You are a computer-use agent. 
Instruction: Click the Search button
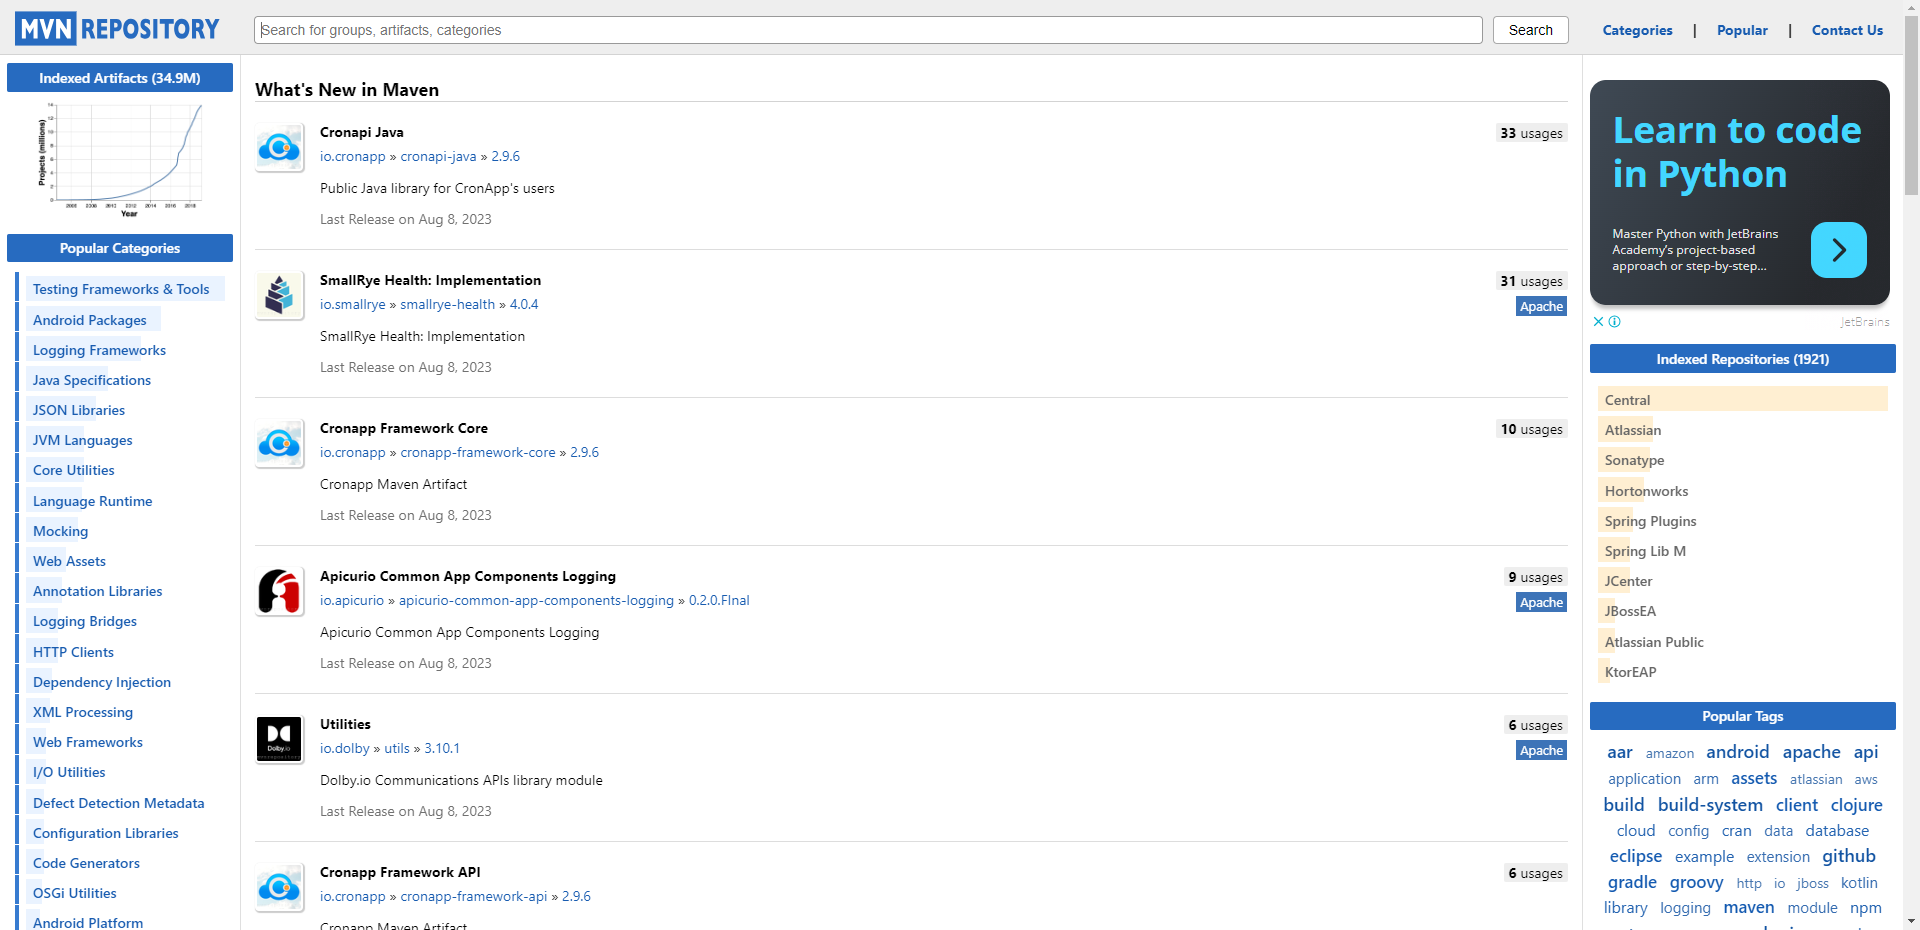pos(1530,30)
